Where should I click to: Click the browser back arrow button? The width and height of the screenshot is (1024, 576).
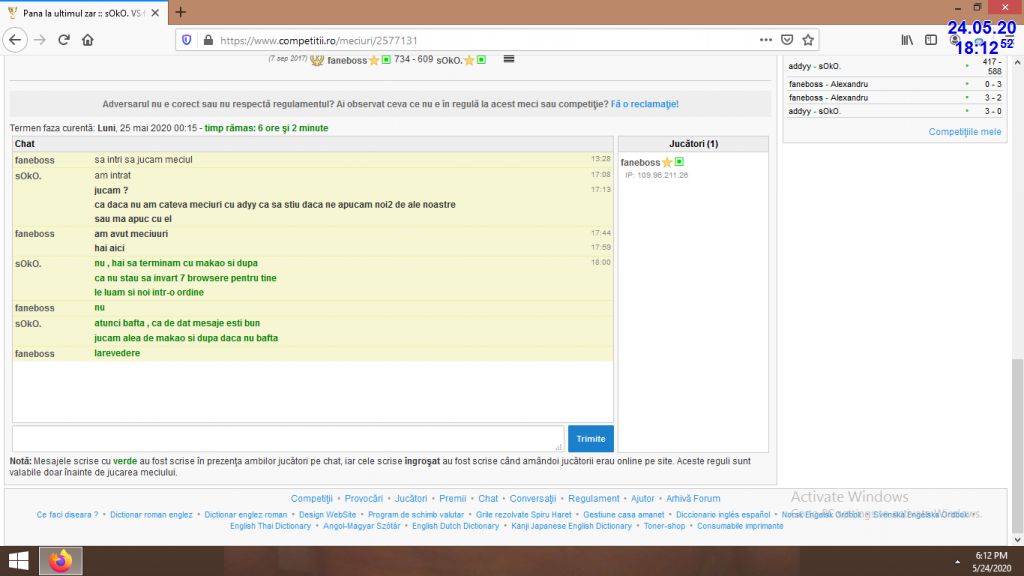coord(15,40)
